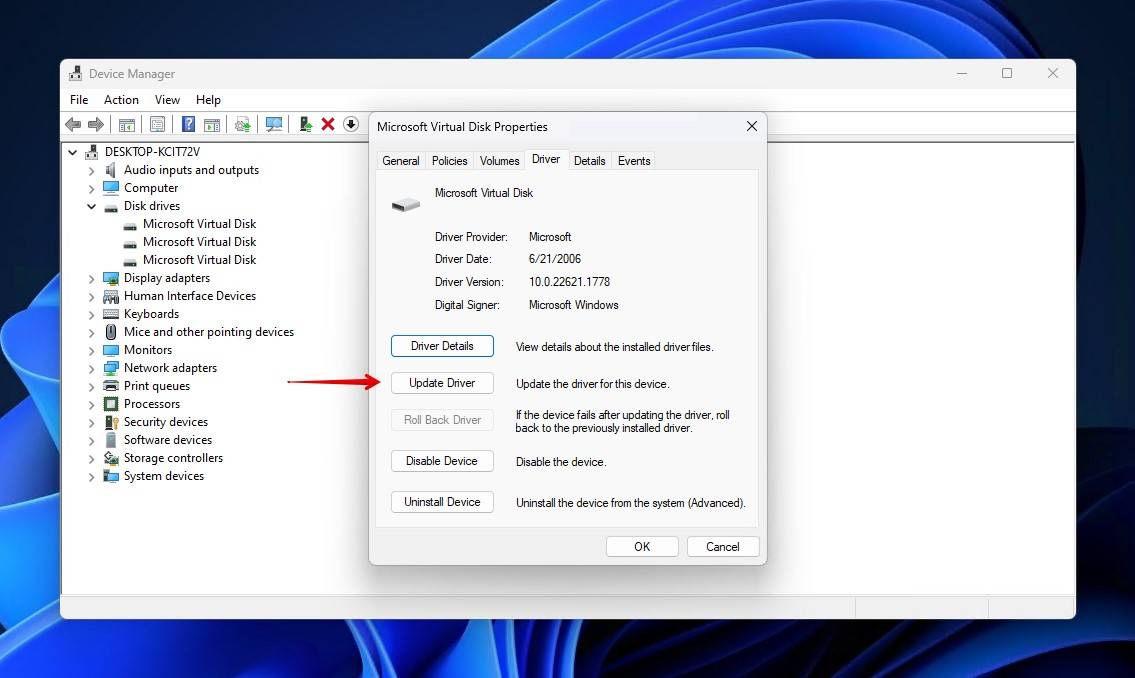Click the Human Interface Devices icon
Image resolution: width=1135 pixels, height=678 pixels.
[111, 296]
